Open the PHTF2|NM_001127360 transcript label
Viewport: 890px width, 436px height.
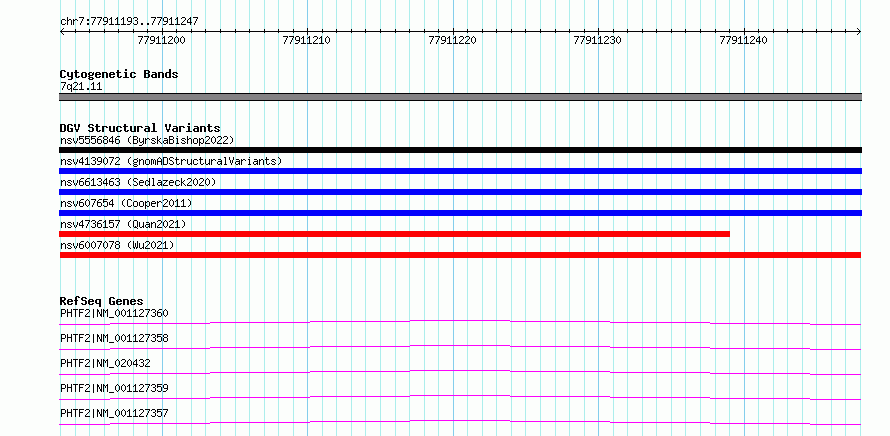114,313
